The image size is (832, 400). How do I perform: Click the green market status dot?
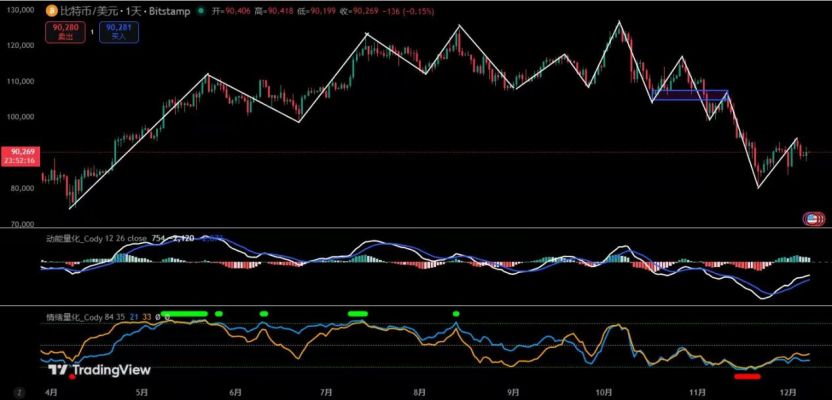pos(202,12)
